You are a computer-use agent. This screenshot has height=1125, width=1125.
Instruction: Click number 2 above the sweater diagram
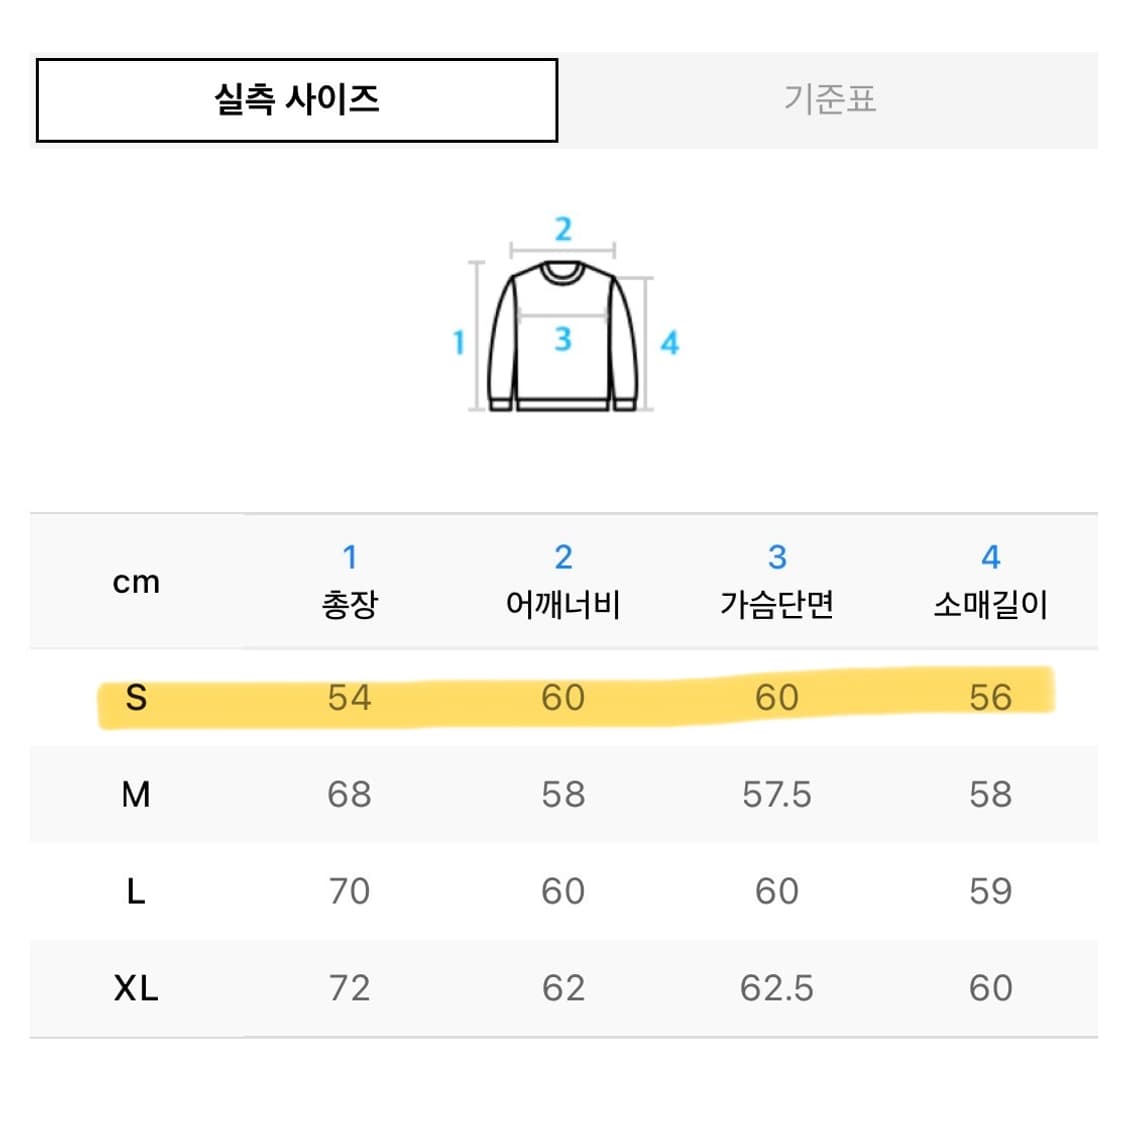point(563,229)
